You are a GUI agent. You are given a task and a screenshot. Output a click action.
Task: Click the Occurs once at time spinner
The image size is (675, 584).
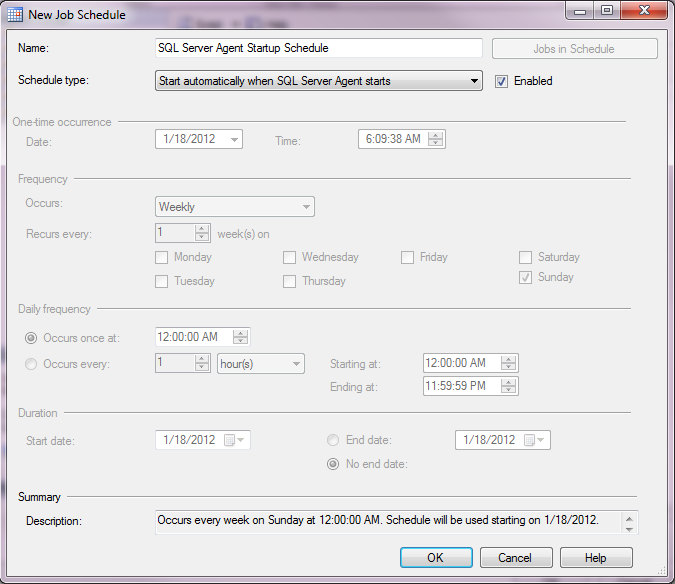tap(240, 337)
